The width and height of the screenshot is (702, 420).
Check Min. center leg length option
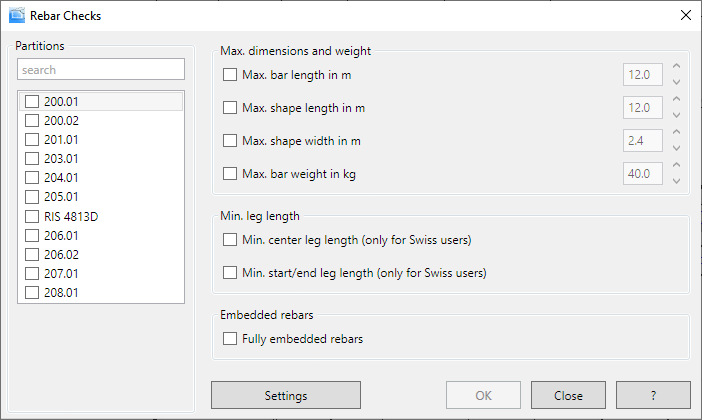(x=230, y=240)
